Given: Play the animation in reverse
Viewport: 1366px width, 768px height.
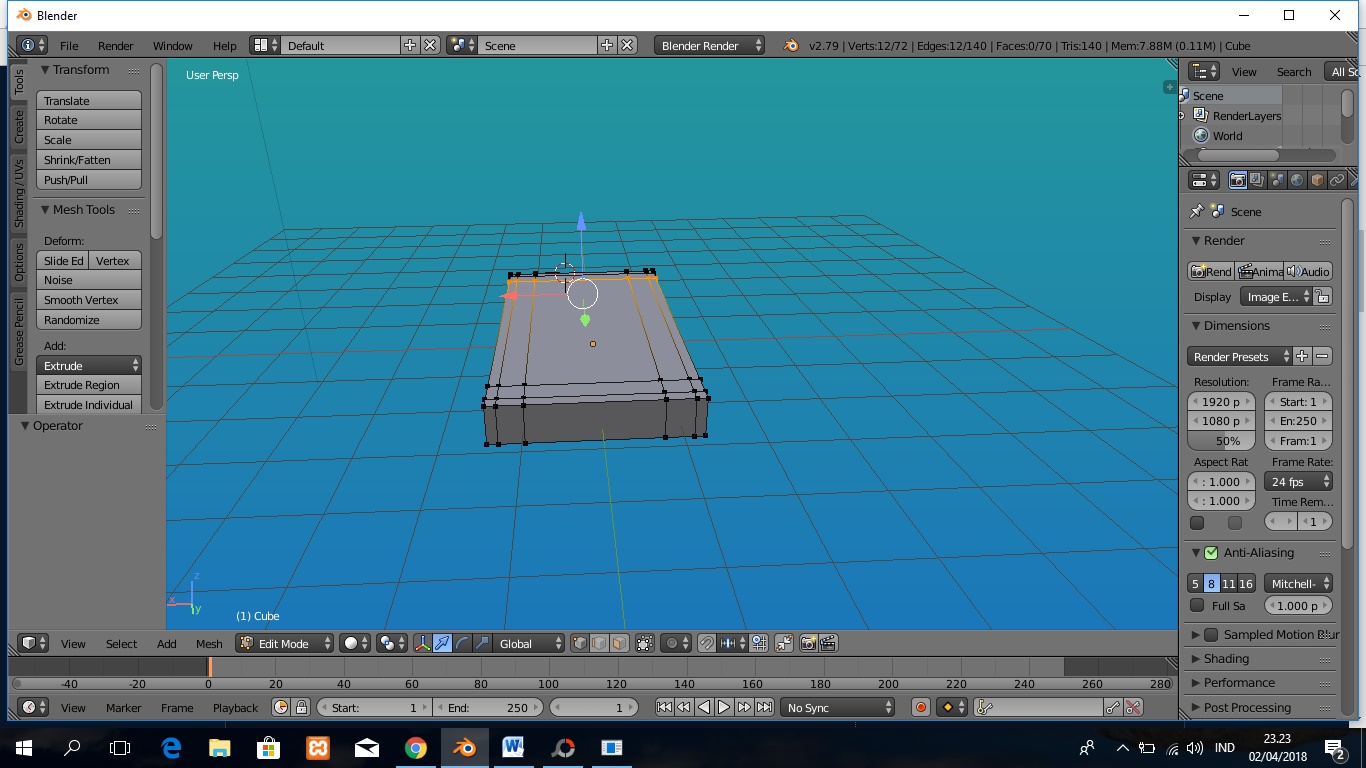Looking at the screenshot, I should coord(704,707).
